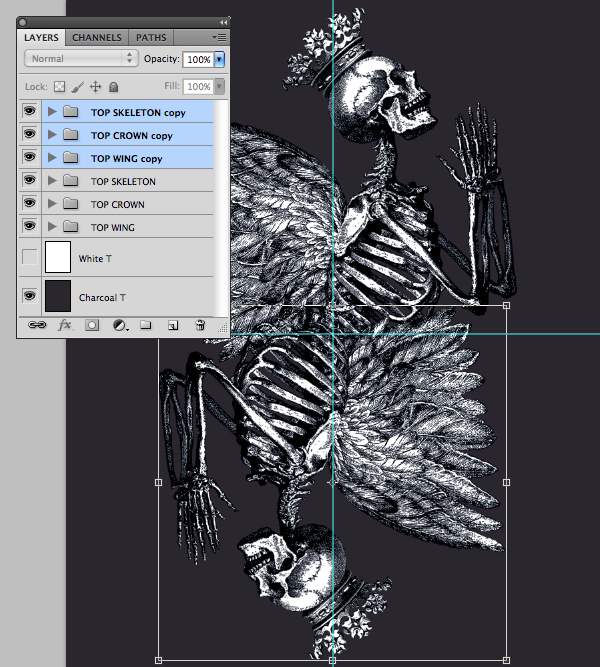600x667 pixels.
Task: Open the blend mode Normal dropdown
Action: (81, 58)
